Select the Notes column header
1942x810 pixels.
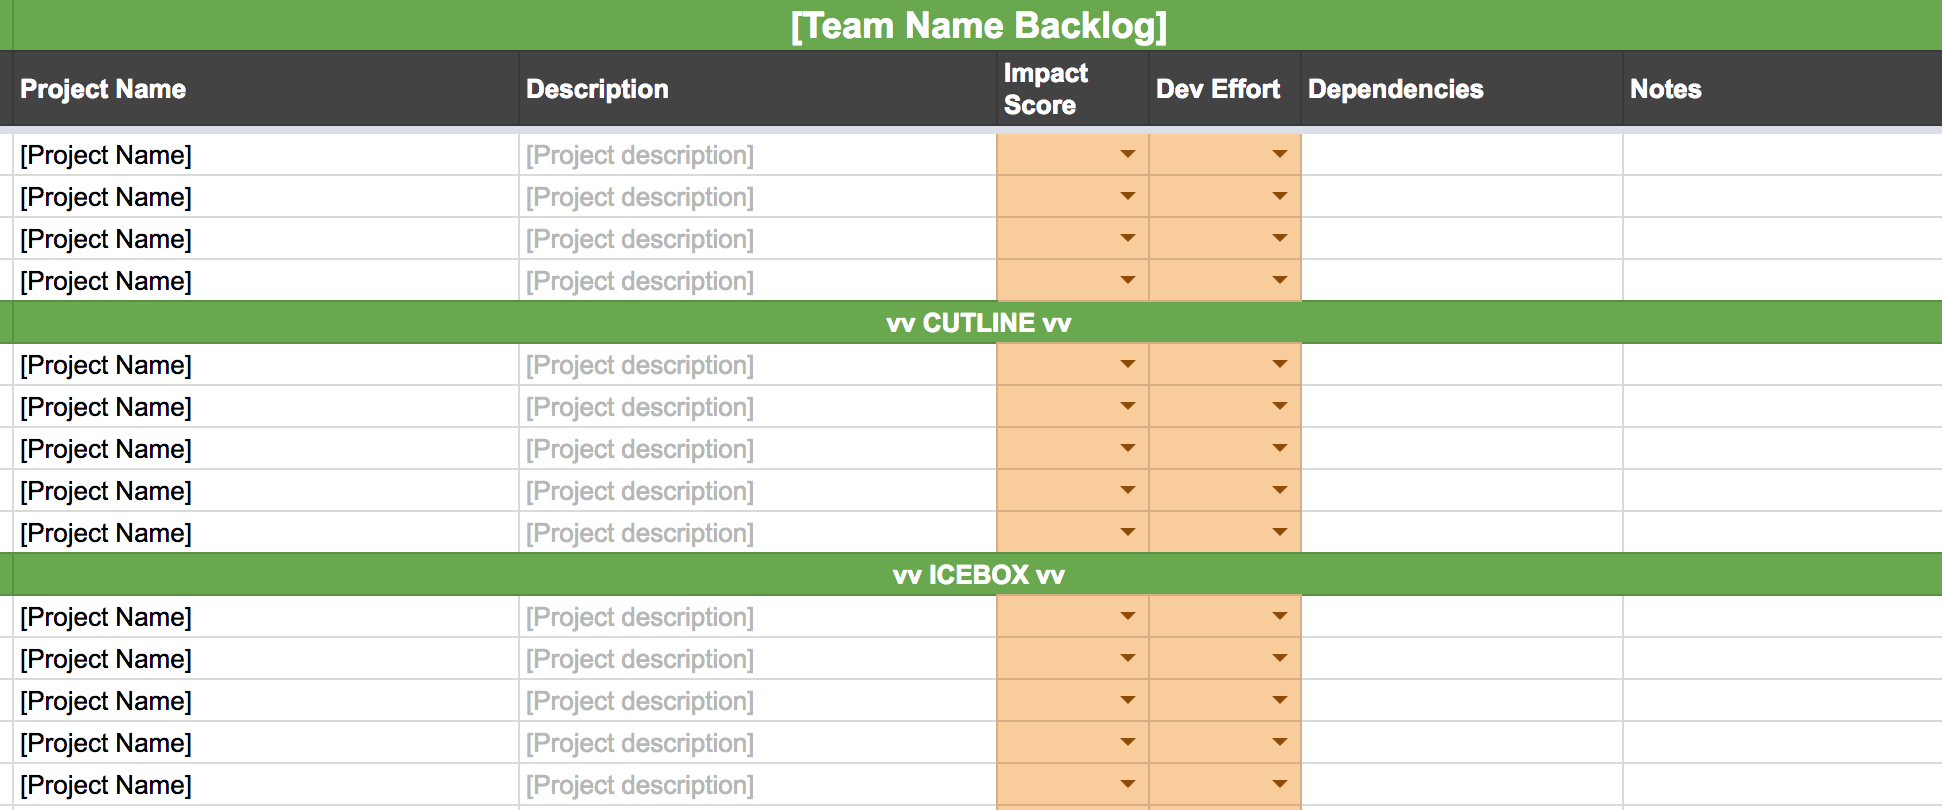click(1783, 88)
